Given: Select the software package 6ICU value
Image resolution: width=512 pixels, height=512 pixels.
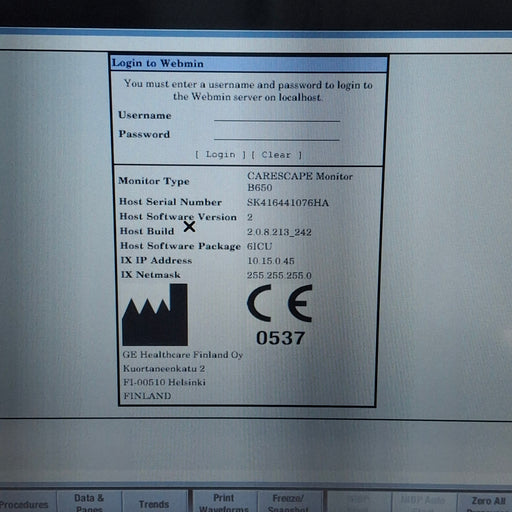Looking at the screenshot, I should (x=260, y=246).
